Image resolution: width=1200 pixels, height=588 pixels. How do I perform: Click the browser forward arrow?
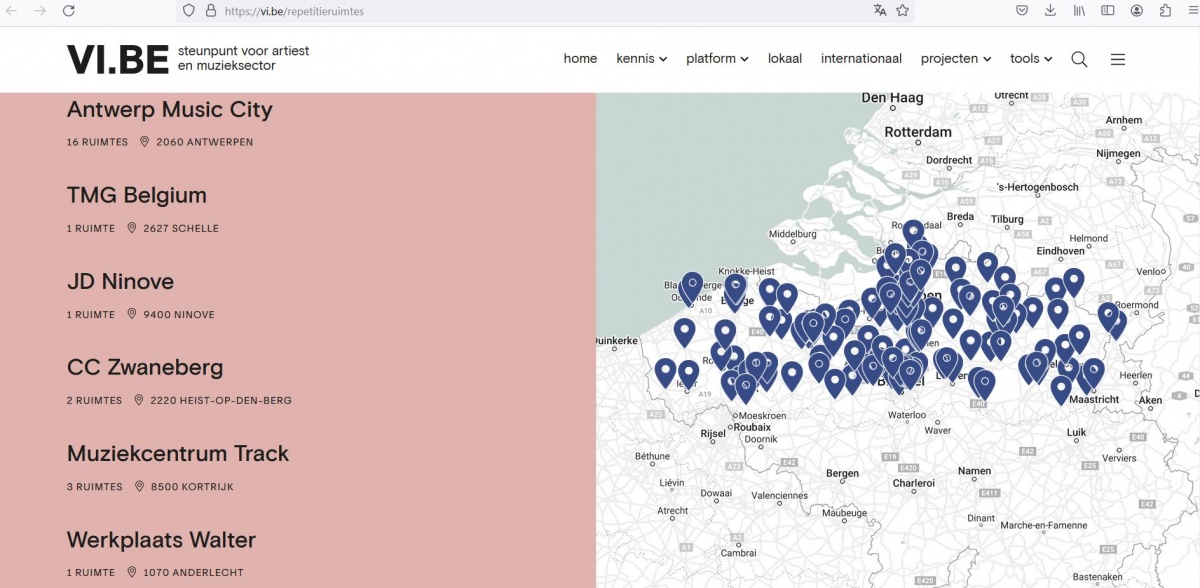40,10
